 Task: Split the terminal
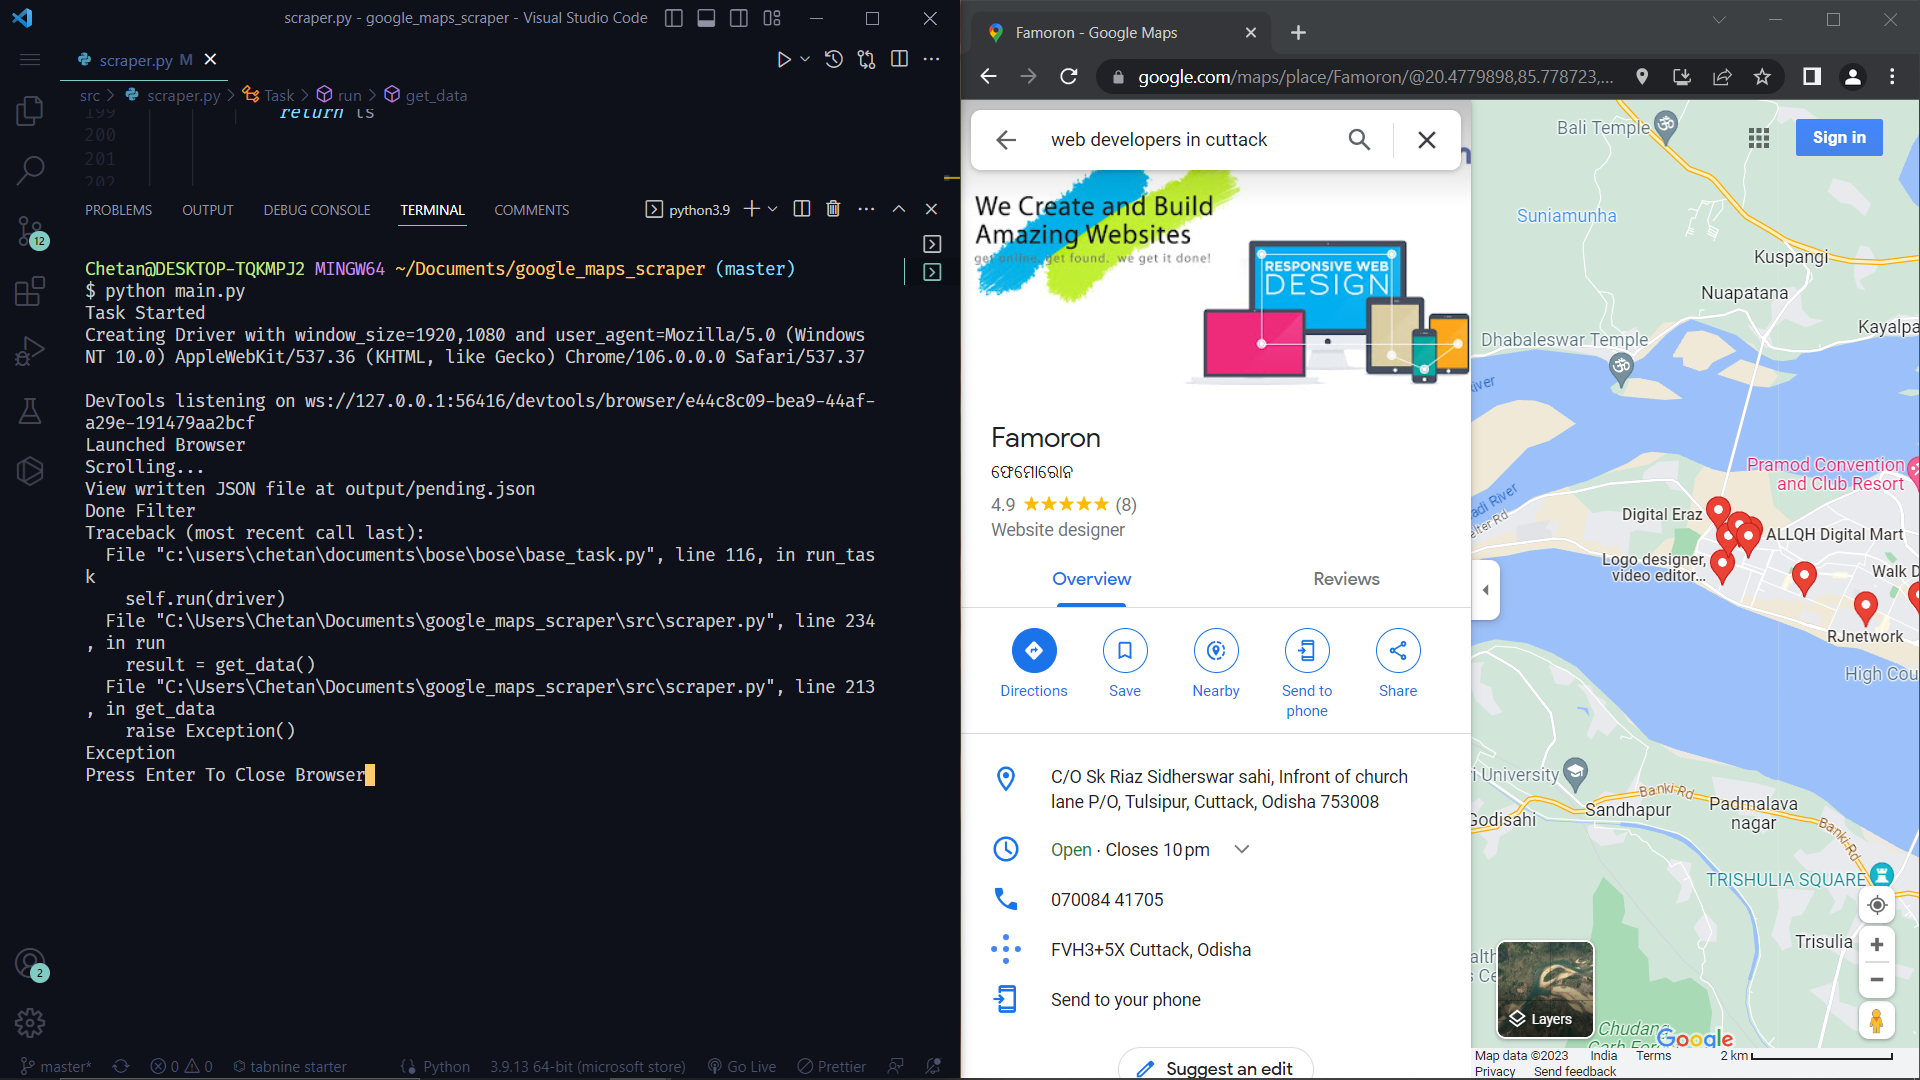click(800, 209)
